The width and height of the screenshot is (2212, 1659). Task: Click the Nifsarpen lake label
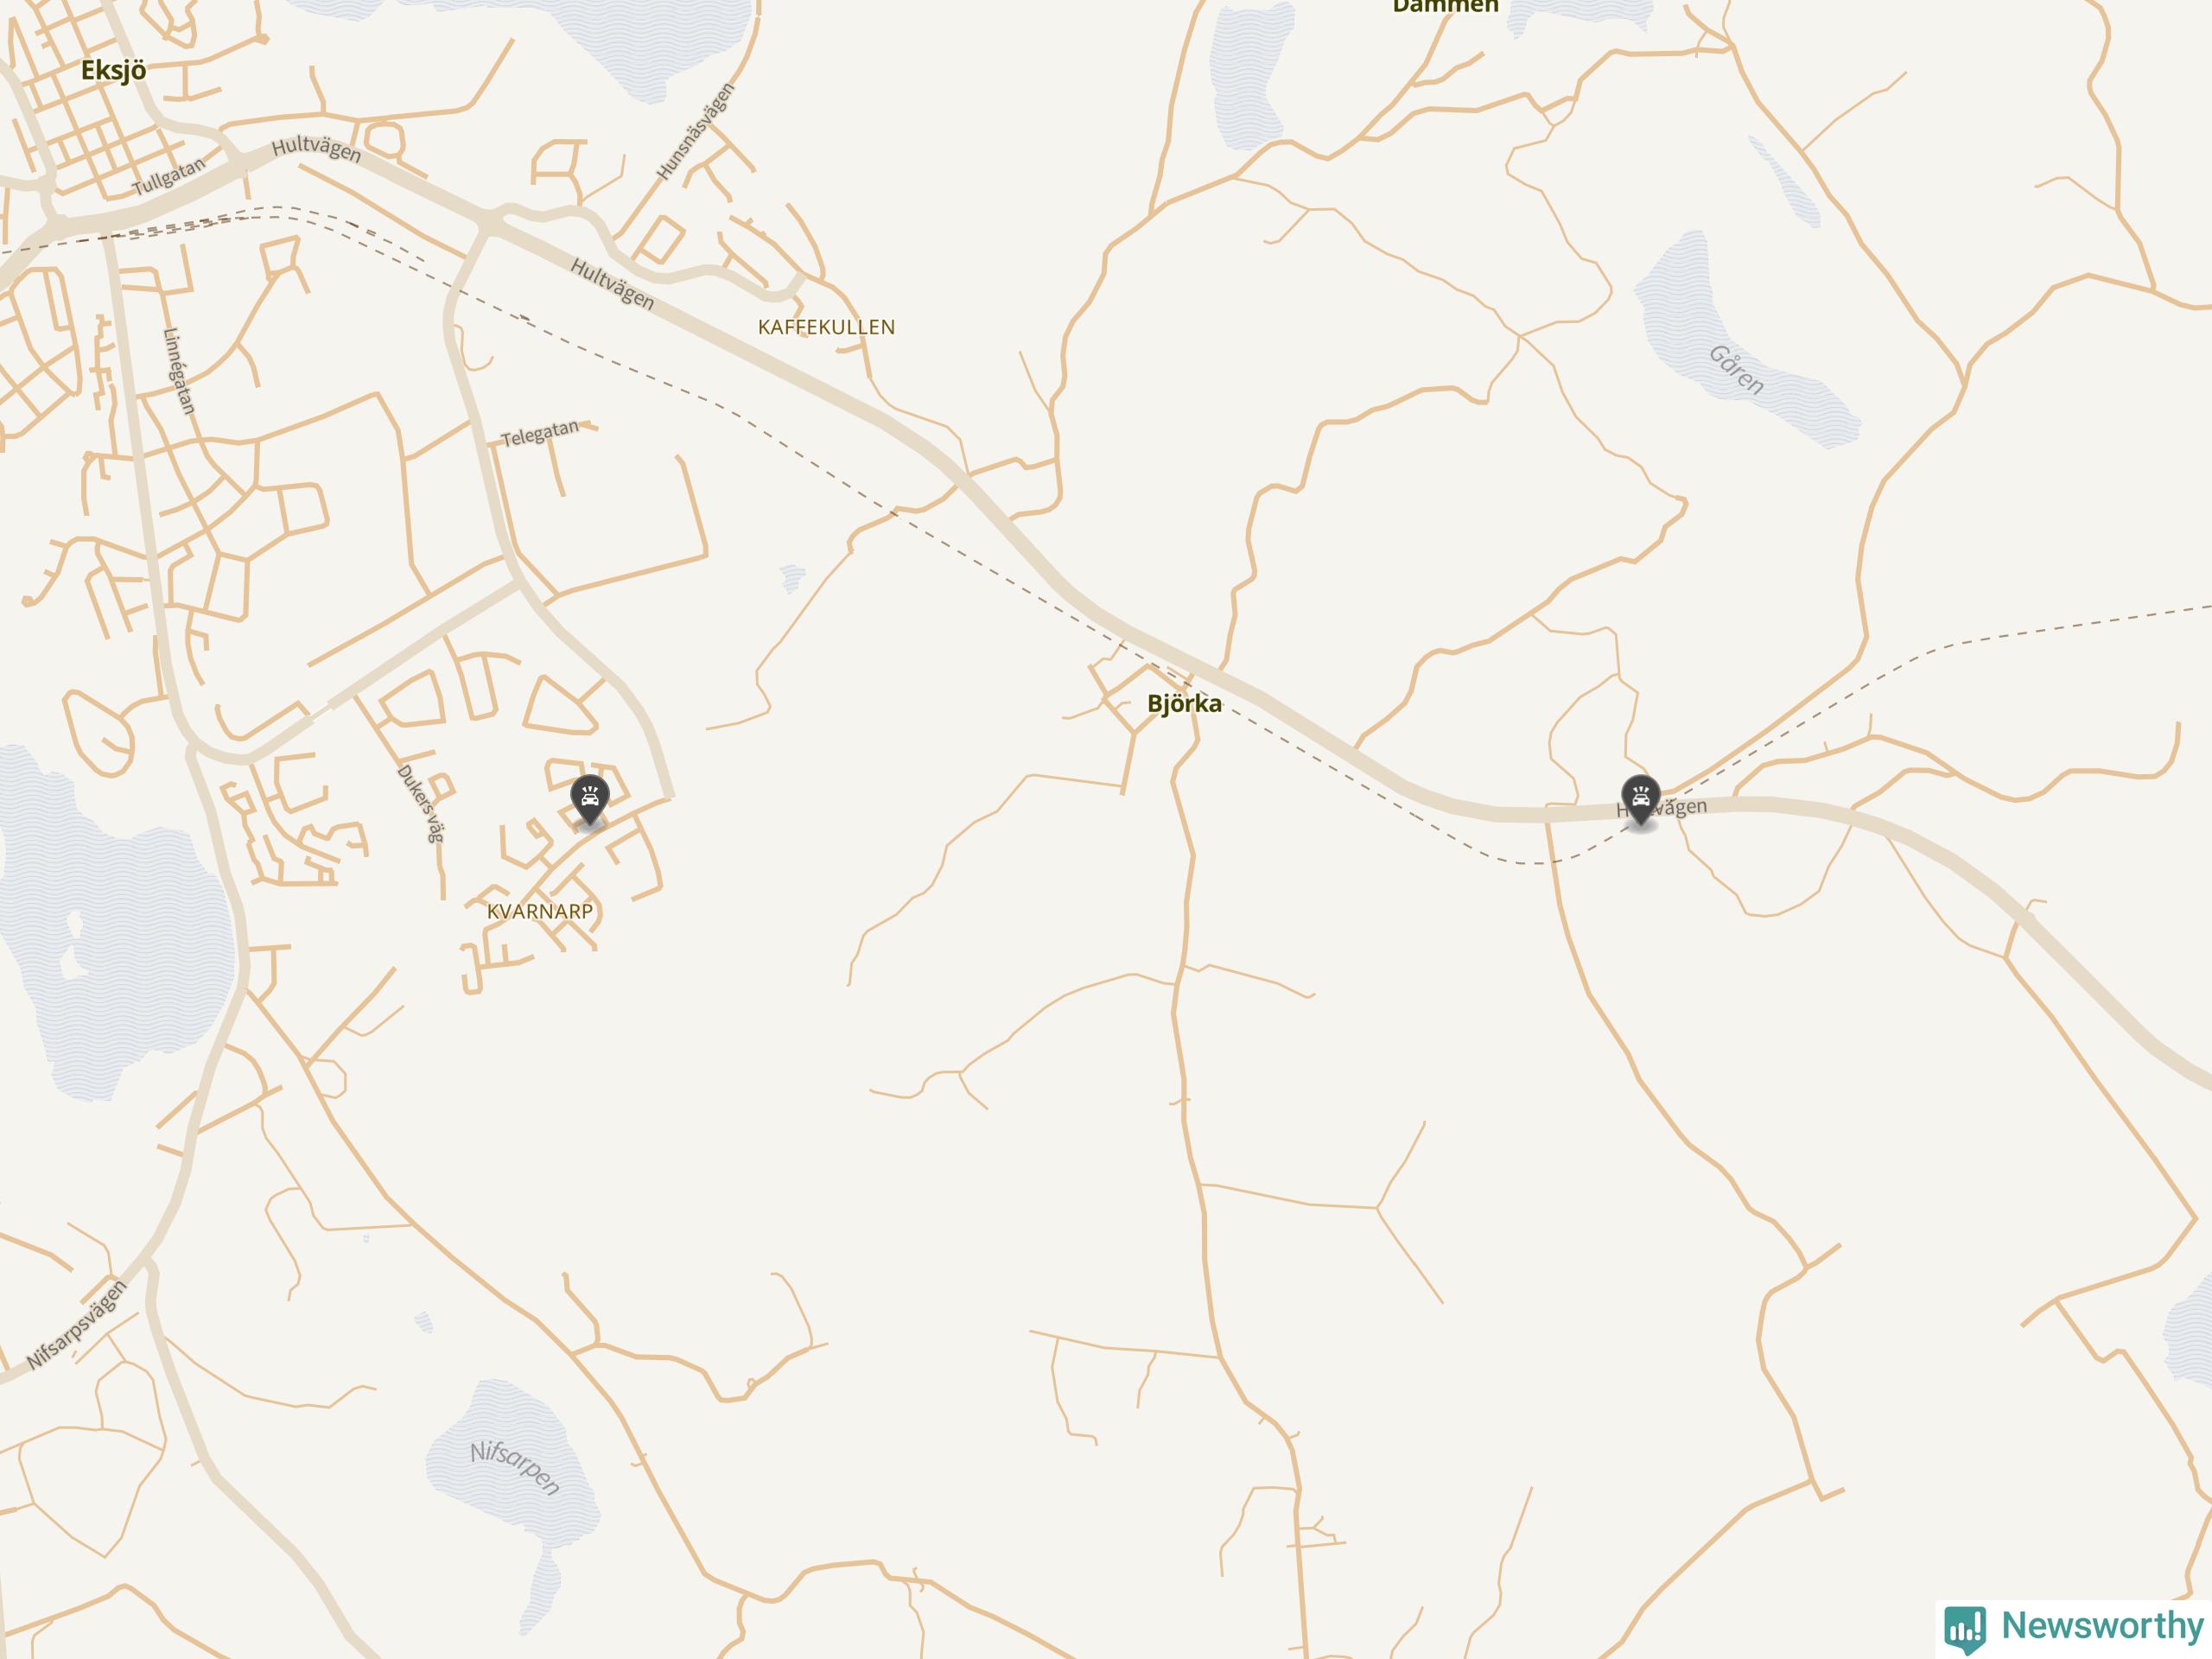click(515, 1467)
